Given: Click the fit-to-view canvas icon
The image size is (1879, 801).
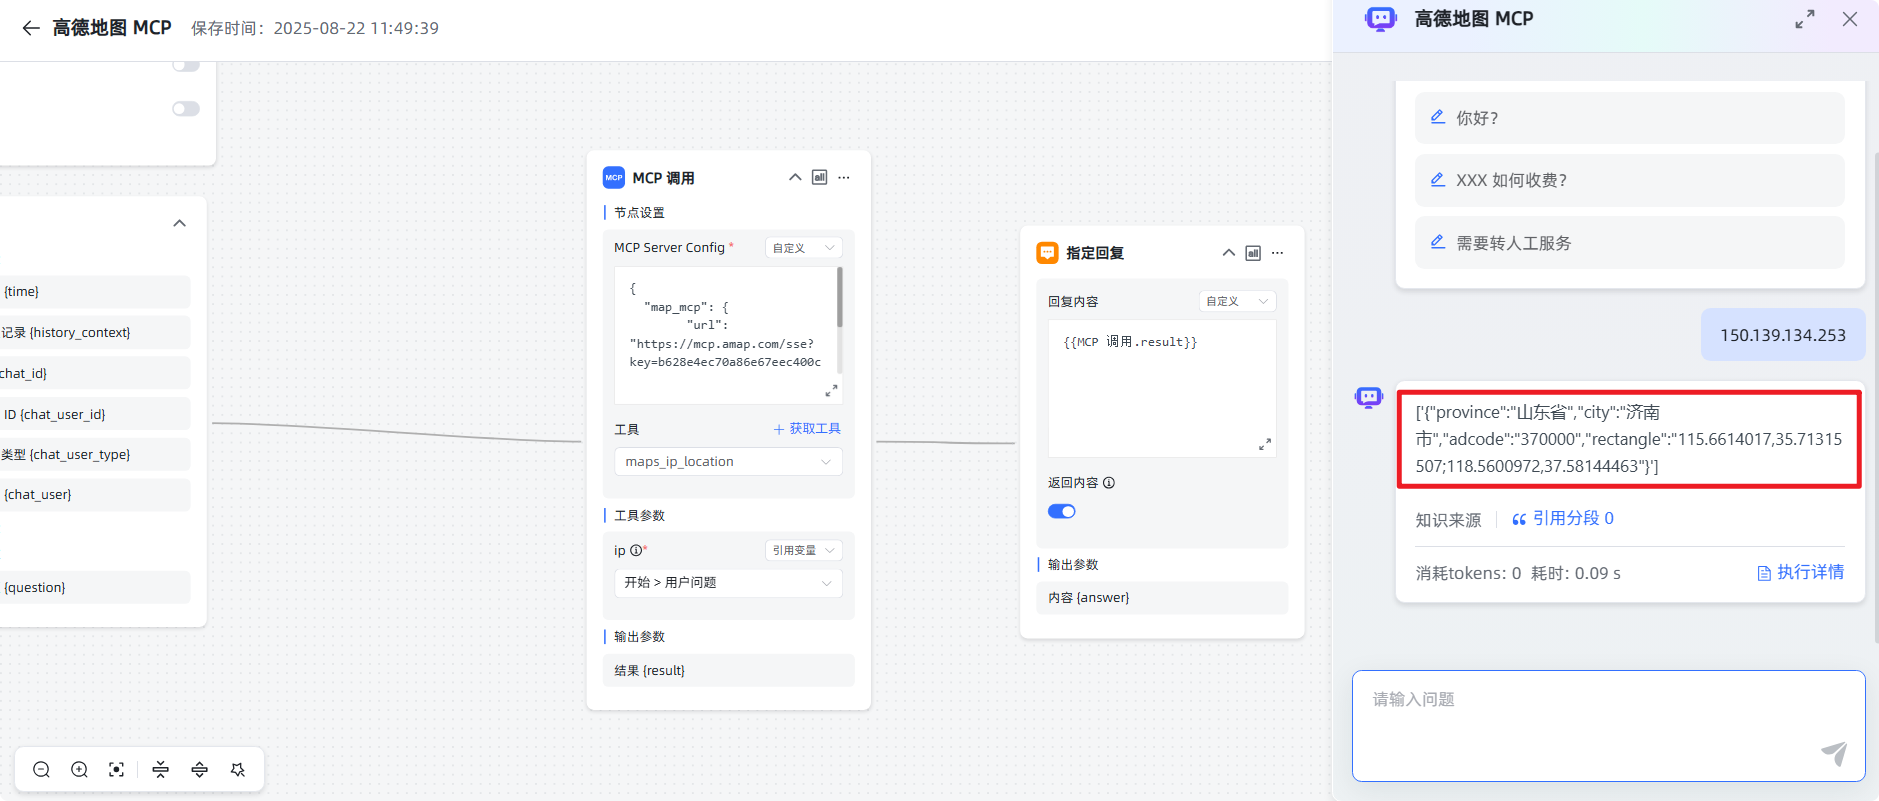Looking at the screenshot, I should coord(117,769).
